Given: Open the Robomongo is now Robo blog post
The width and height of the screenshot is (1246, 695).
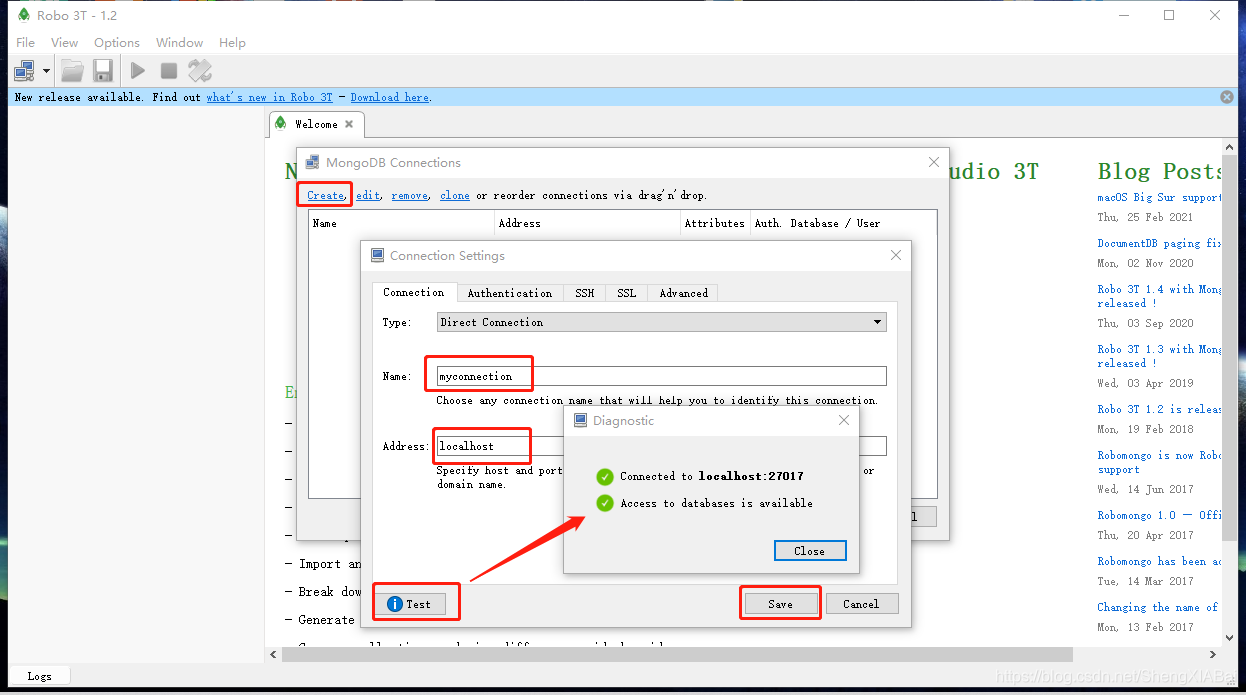Looking at the screenshot, I should 1160,462.
